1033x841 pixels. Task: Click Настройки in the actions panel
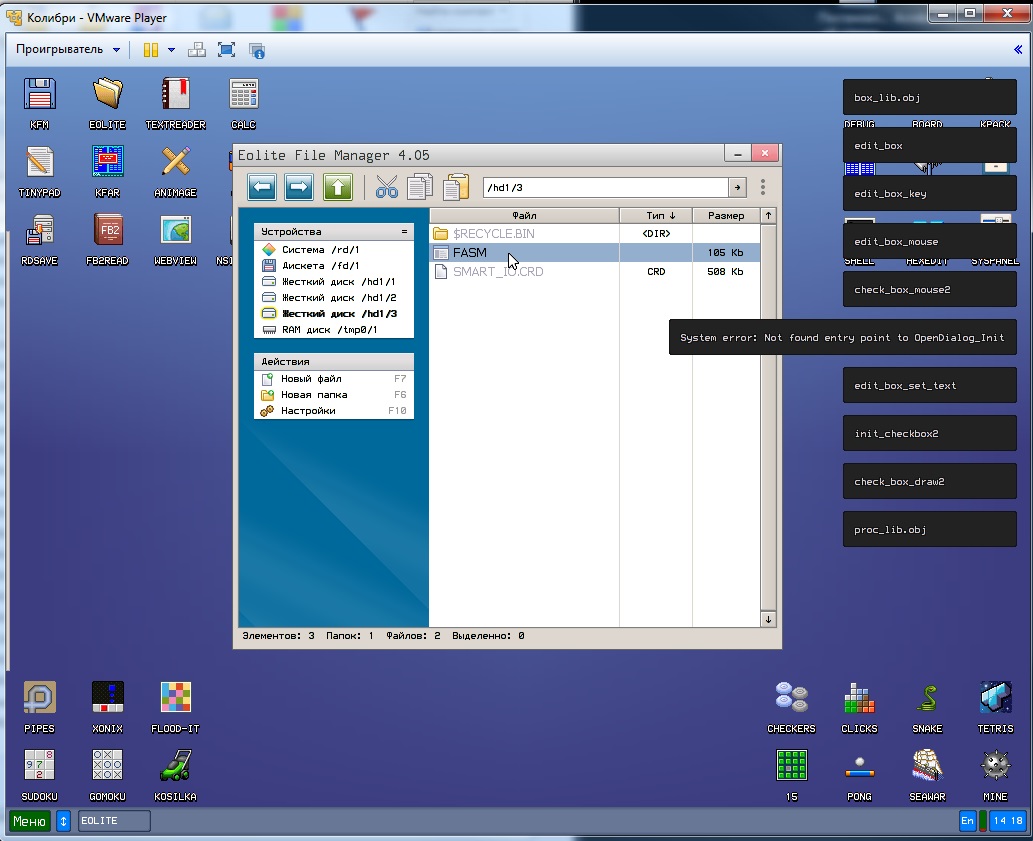click(308, 411)
